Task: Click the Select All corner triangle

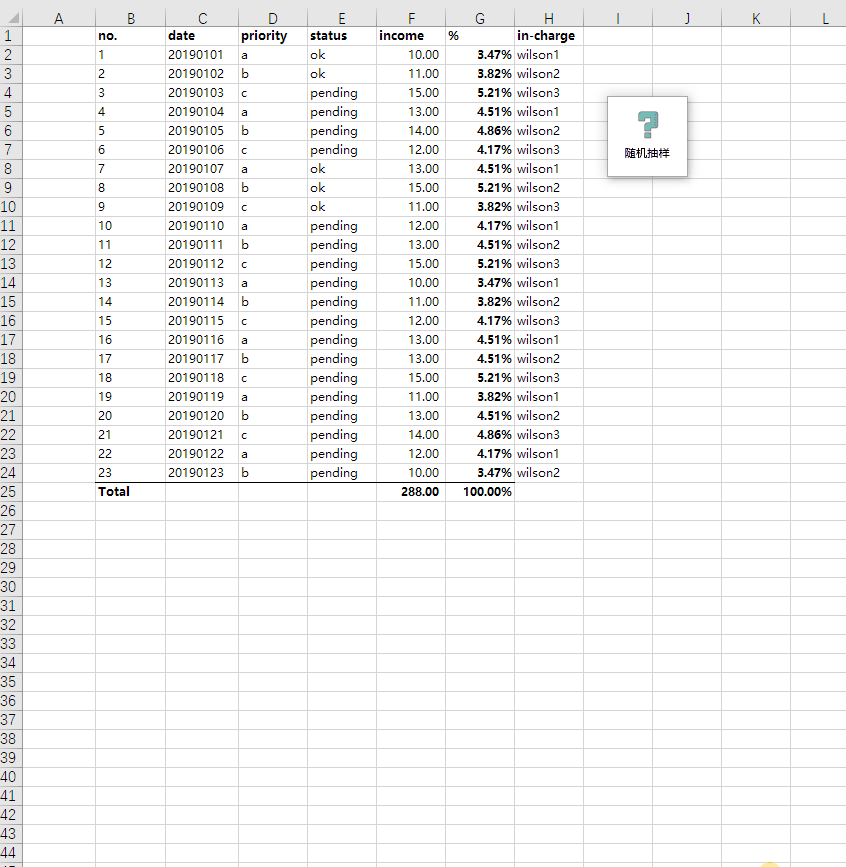Action: (x=12, y=18)
